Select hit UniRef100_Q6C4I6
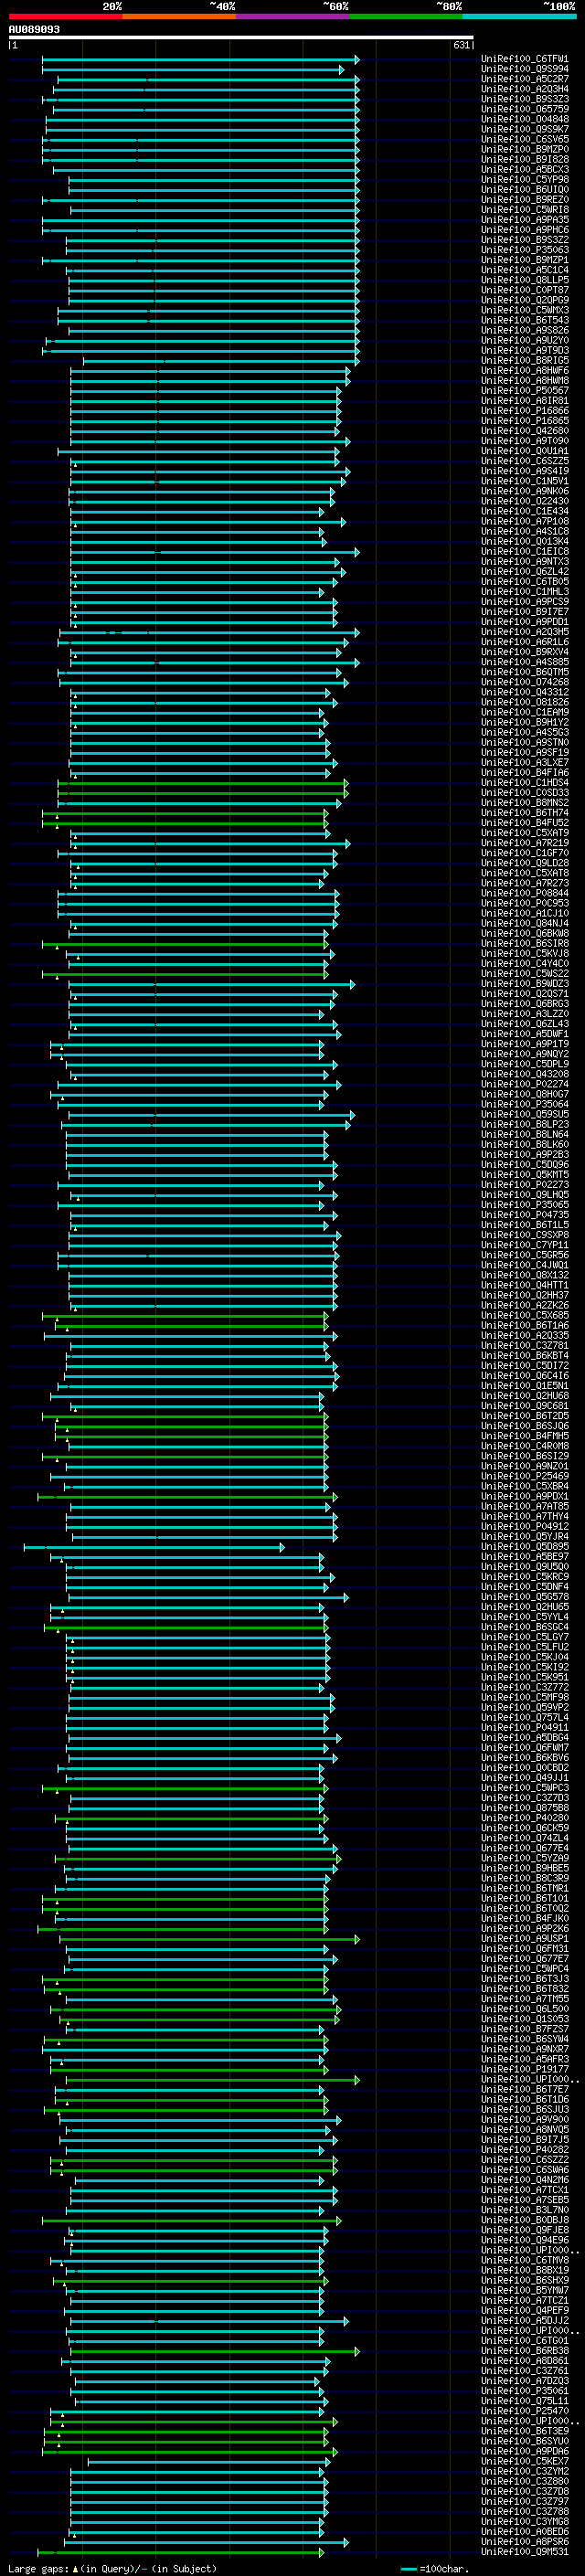Viewport: 585px width, 2576px height. click(x=525, y=1375)
